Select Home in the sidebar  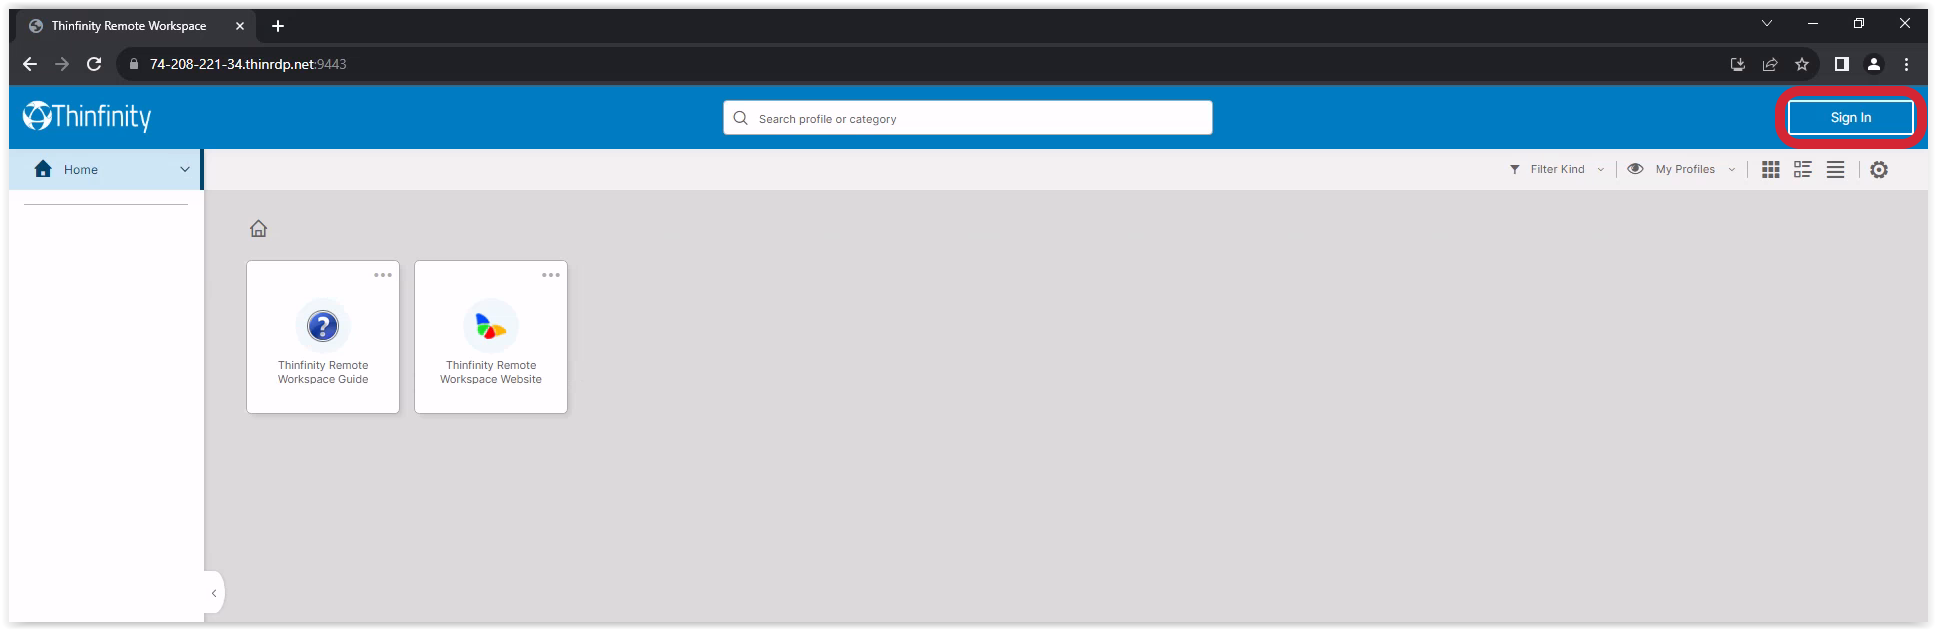[x=105, y=170]
